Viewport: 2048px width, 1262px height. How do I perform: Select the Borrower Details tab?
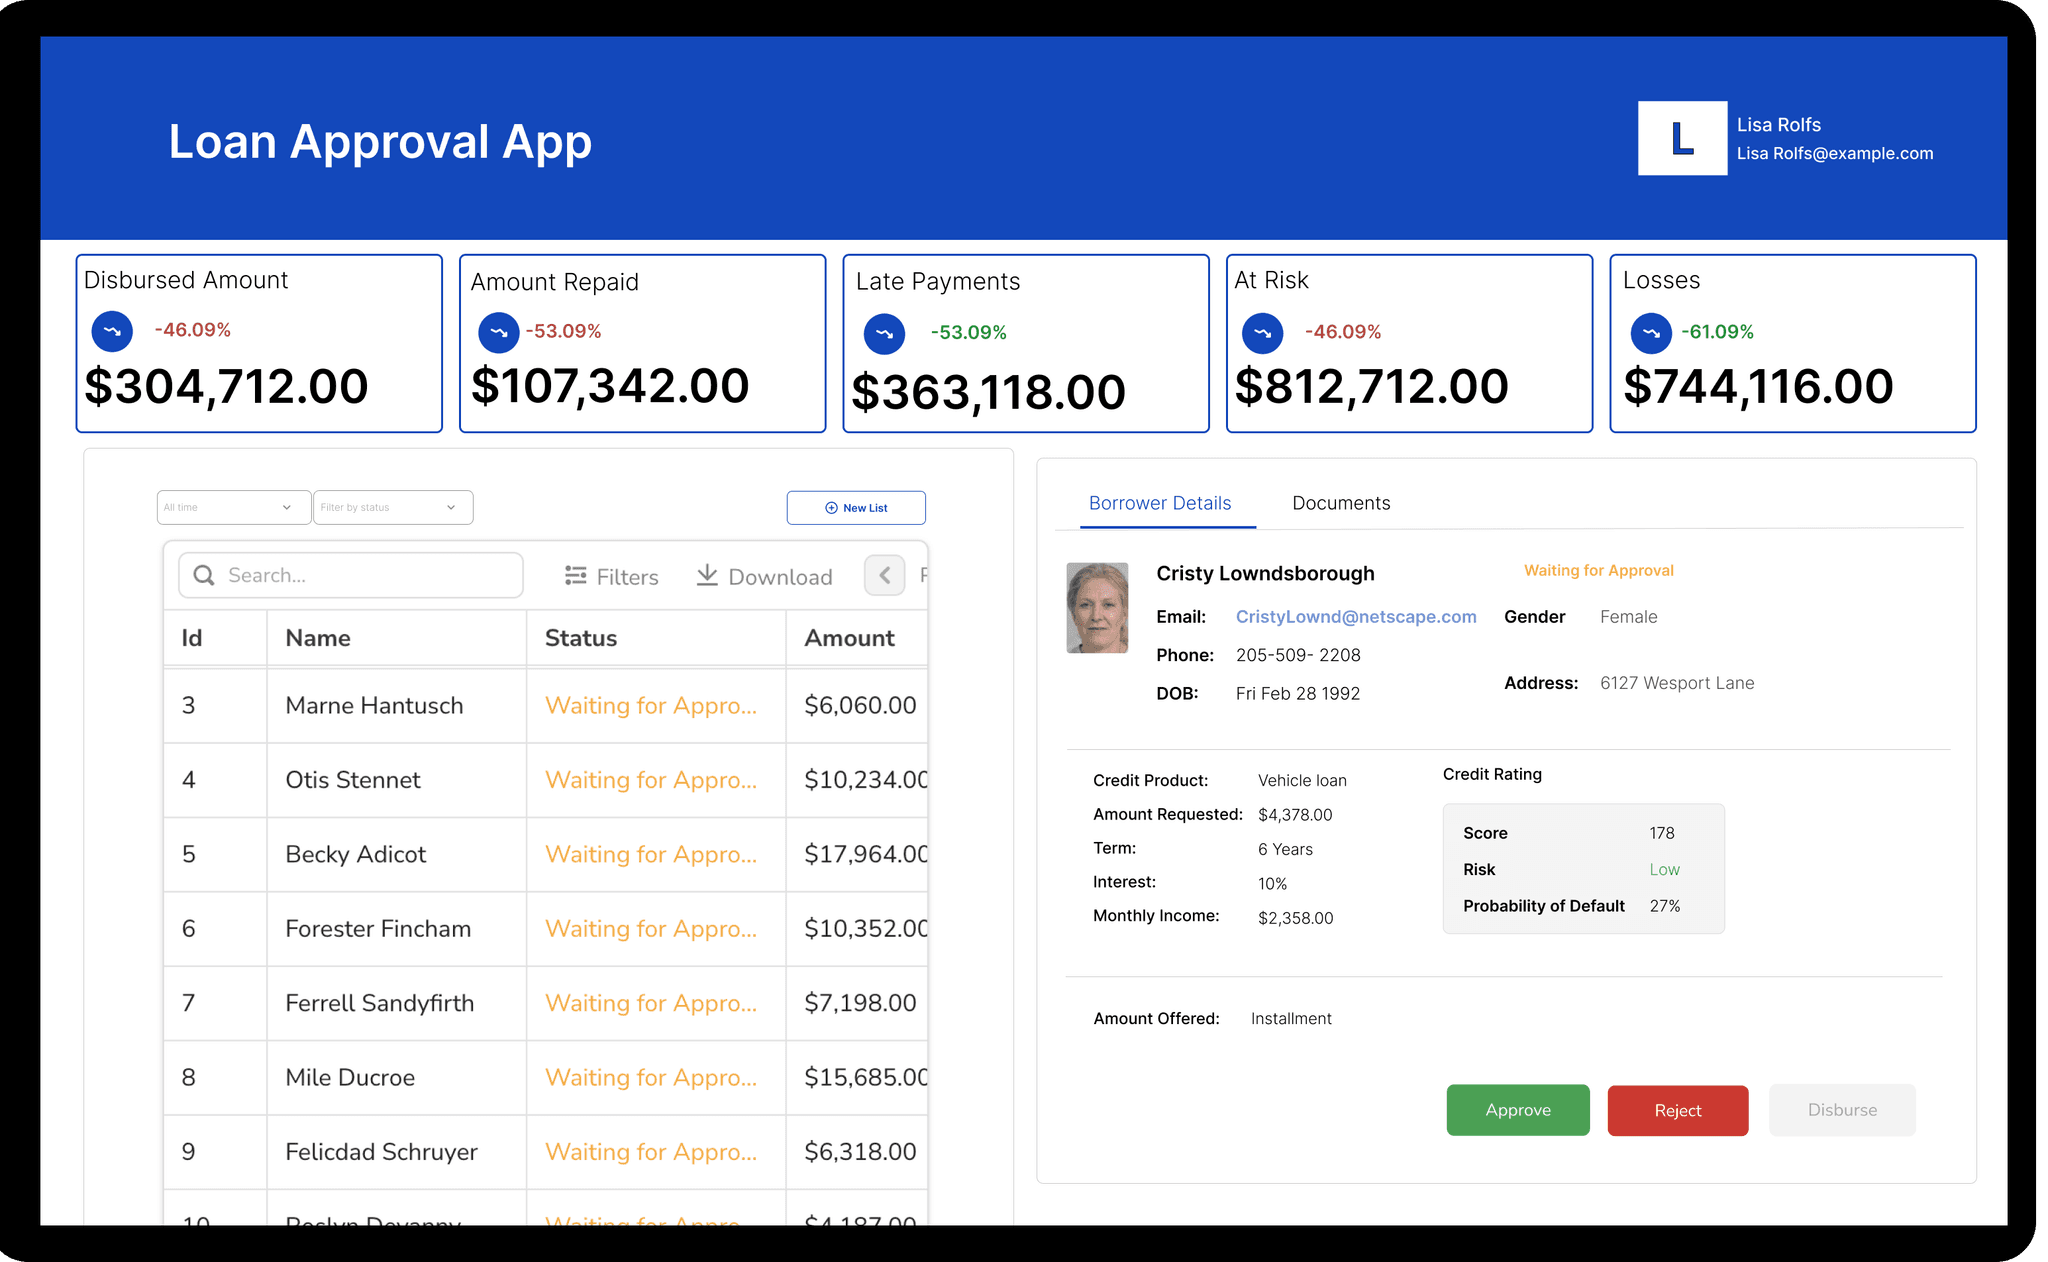(1160, 503)
